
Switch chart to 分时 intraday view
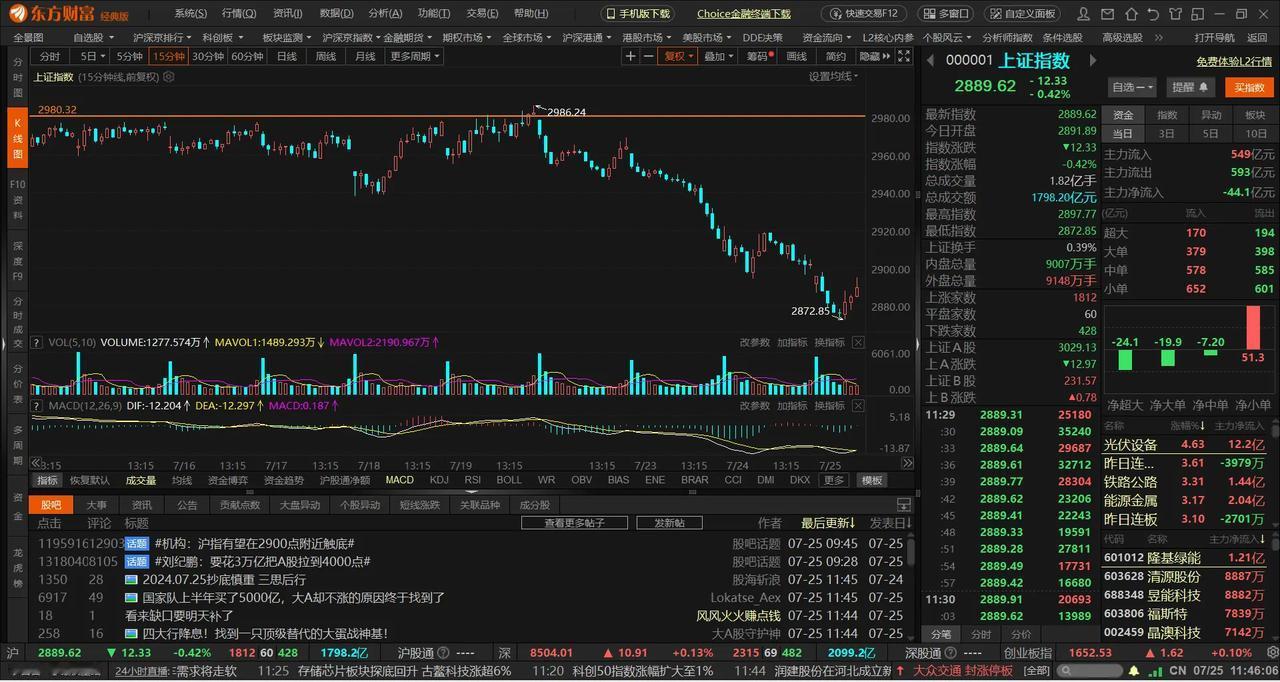[x=50, y=56]
